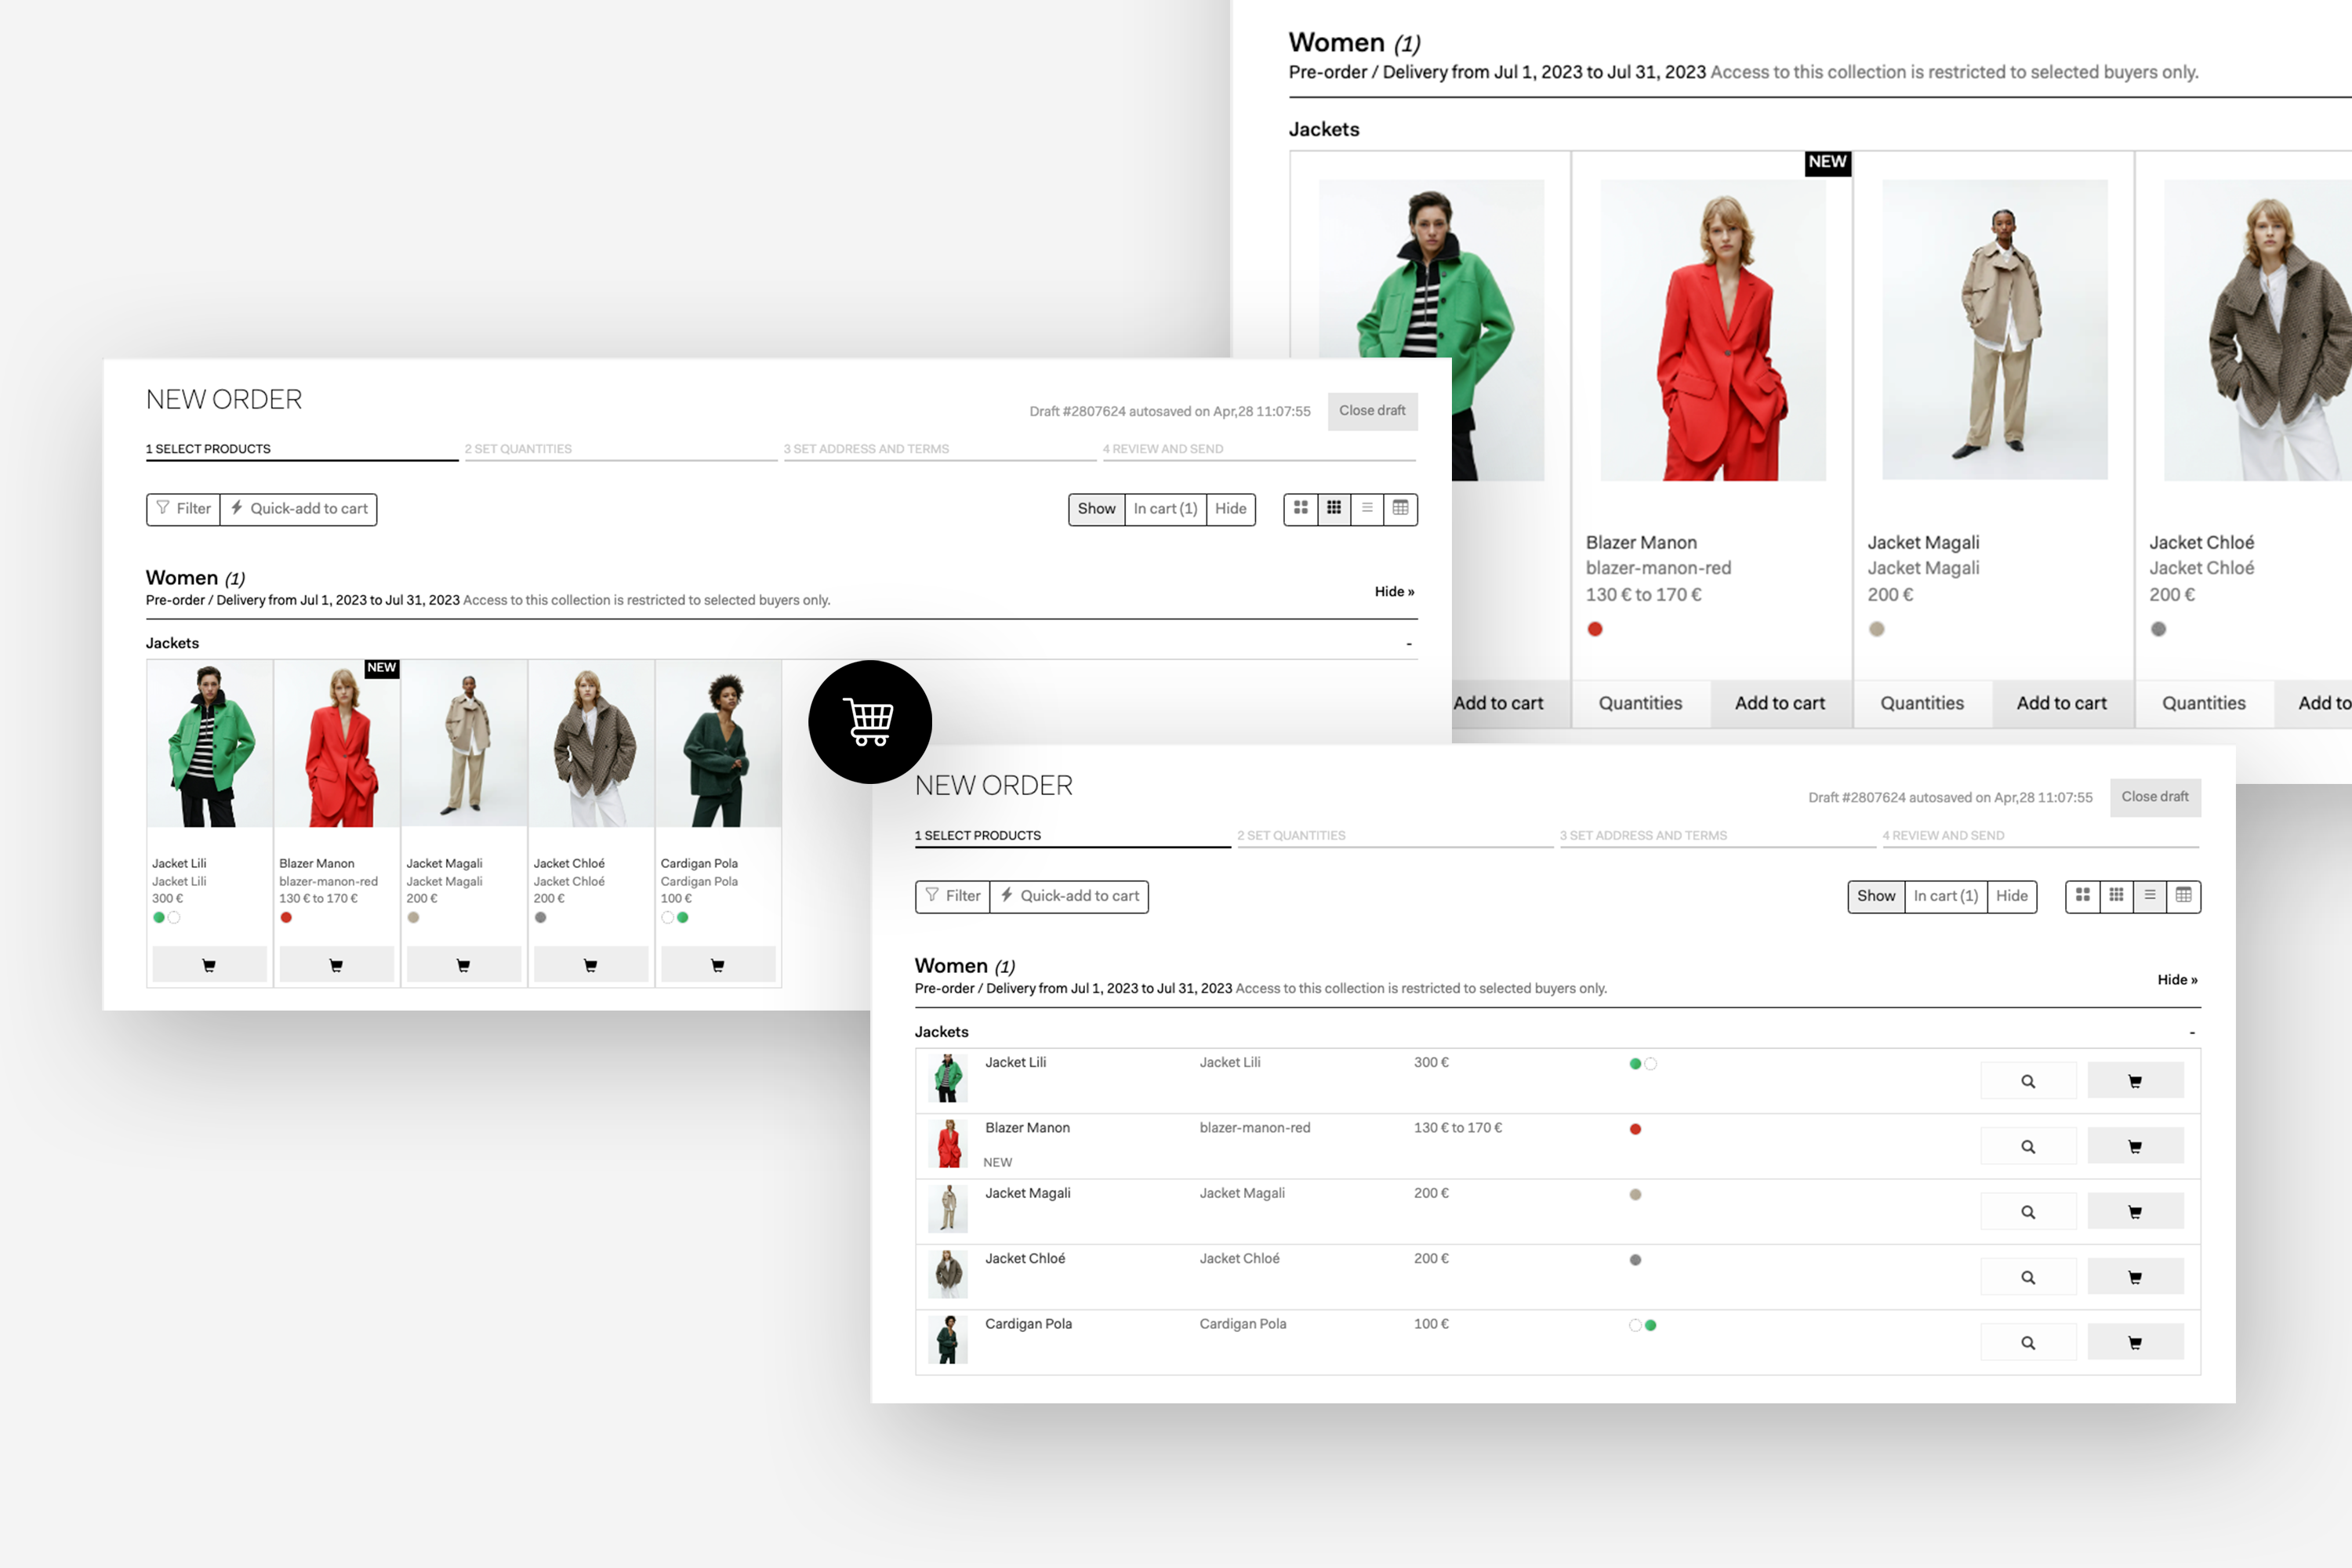Add Blazer Manon to cart in grid view

click(336, 965)
